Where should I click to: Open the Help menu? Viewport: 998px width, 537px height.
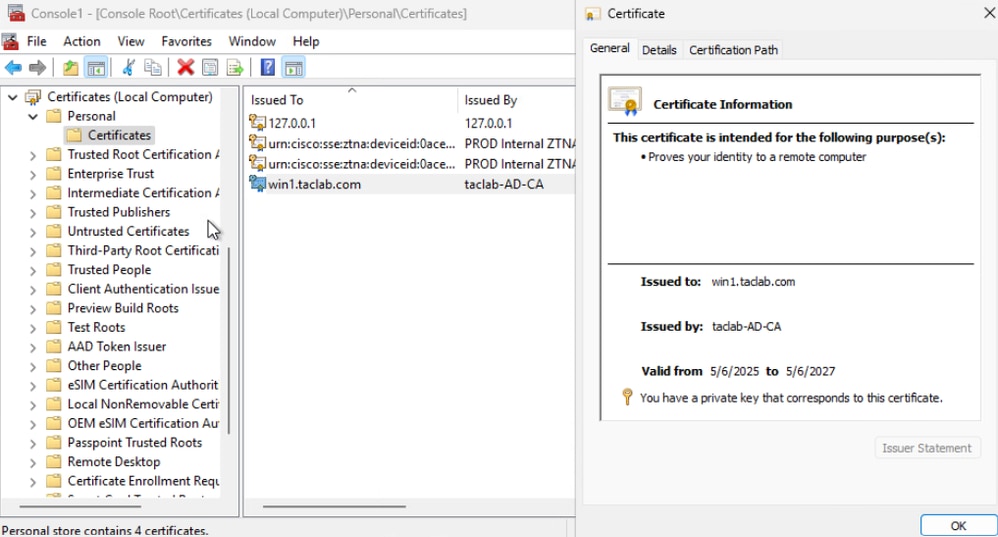(x=306, y=41)
